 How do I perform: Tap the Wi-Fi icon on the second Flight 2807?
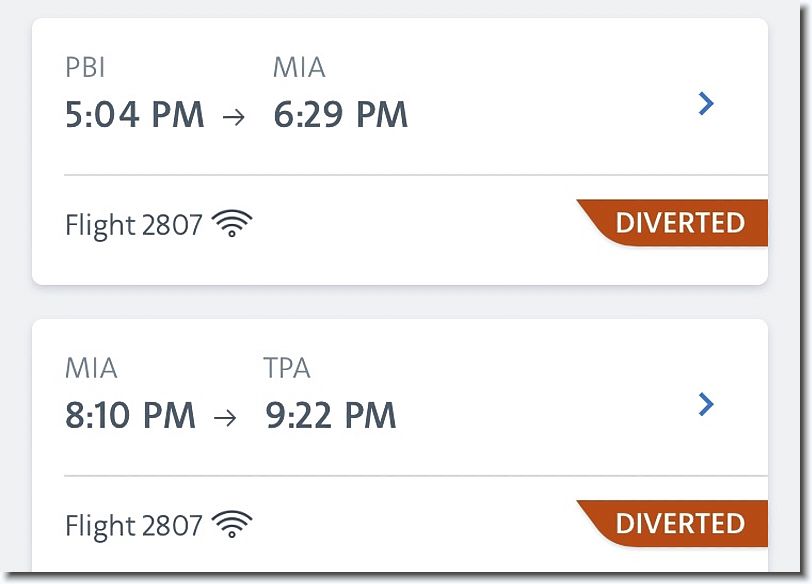[x=231, y=524]
